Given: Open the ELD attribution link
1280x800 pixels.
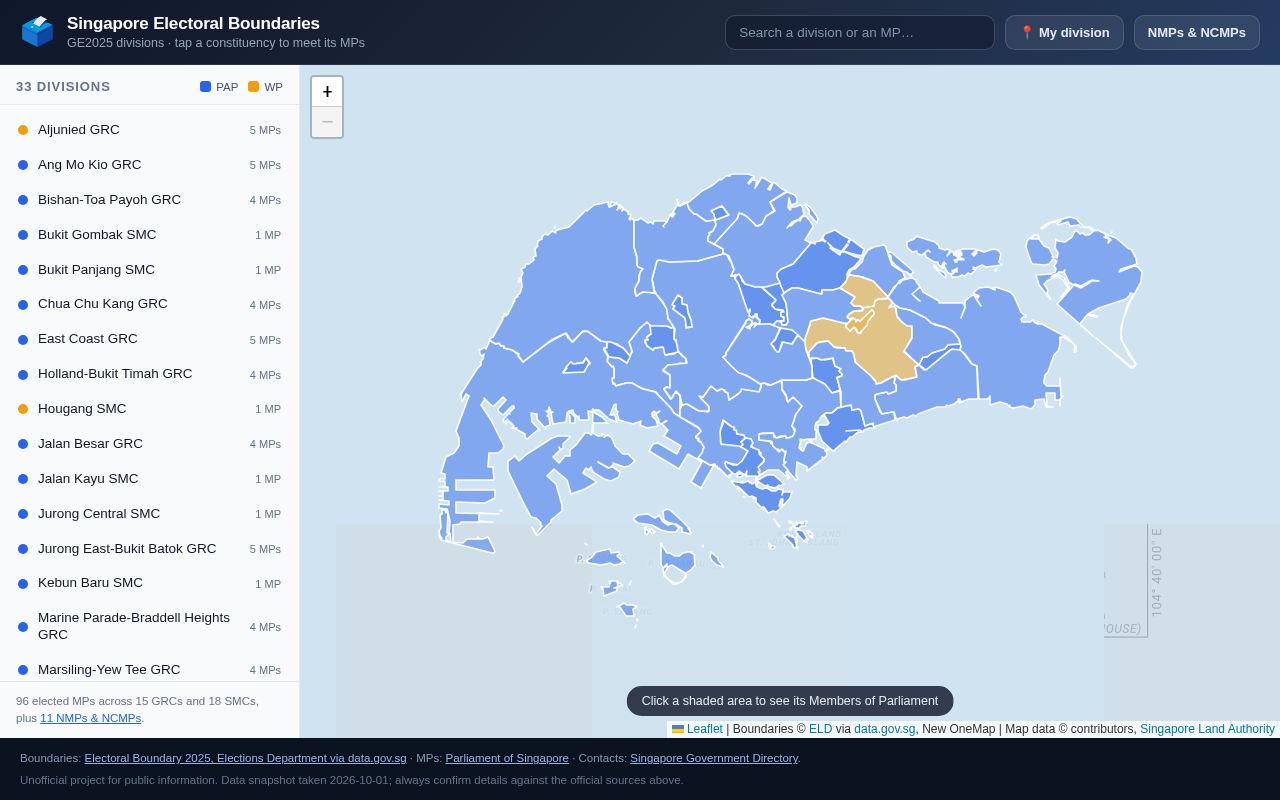Looking at the screenshot, I should (x=820, y=729).
